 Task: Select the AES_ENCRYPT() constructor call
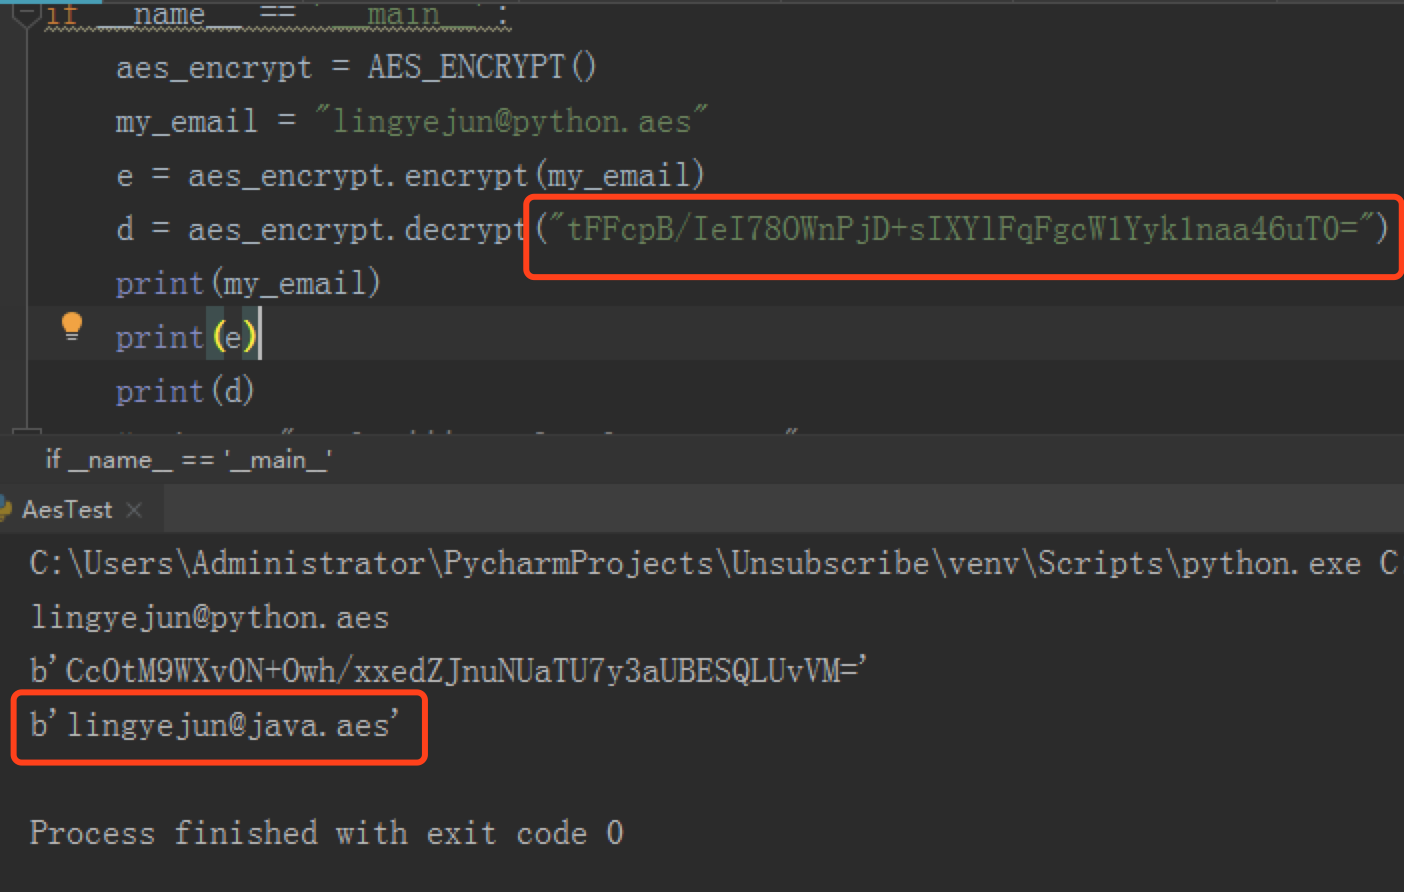coord(480,66)
